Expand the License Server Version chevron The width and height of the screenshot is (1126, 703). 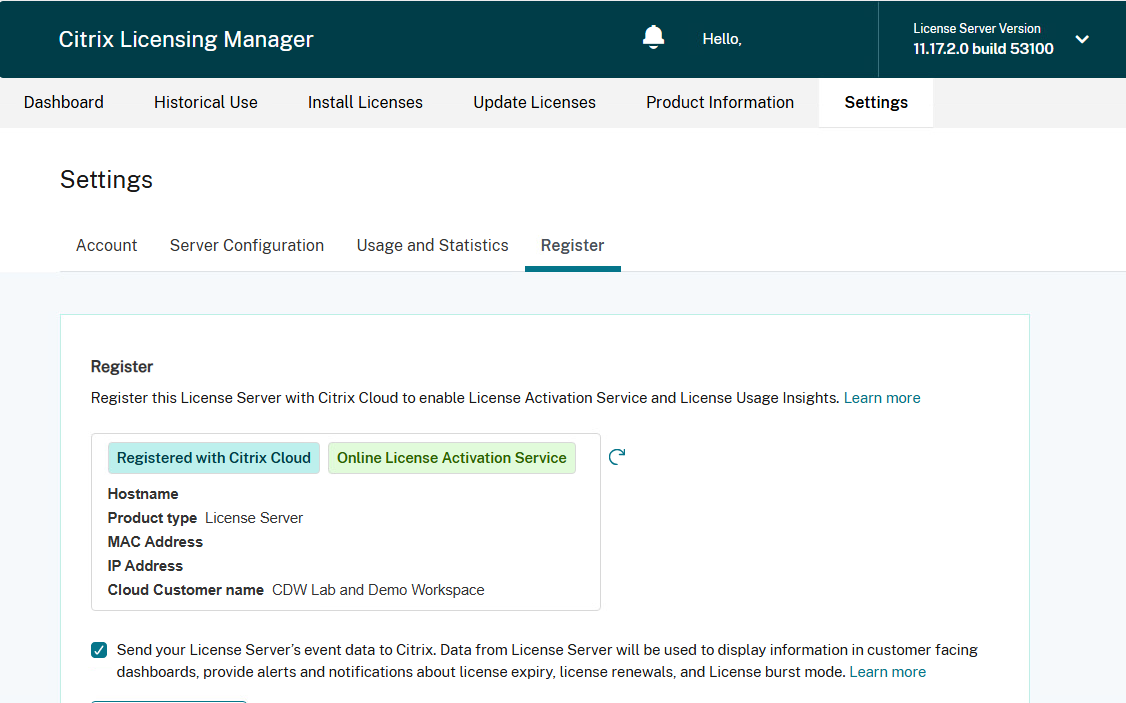[1082, 39]
